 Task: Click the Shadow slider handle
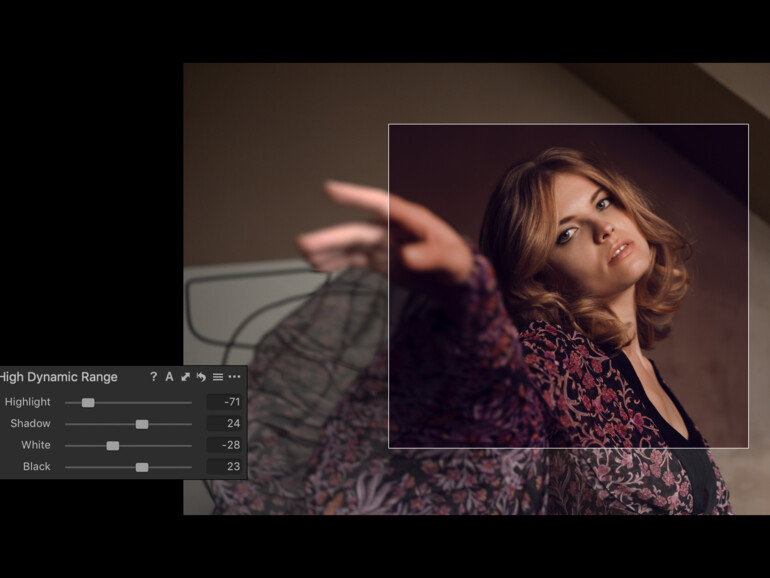[x=142, y=424]
